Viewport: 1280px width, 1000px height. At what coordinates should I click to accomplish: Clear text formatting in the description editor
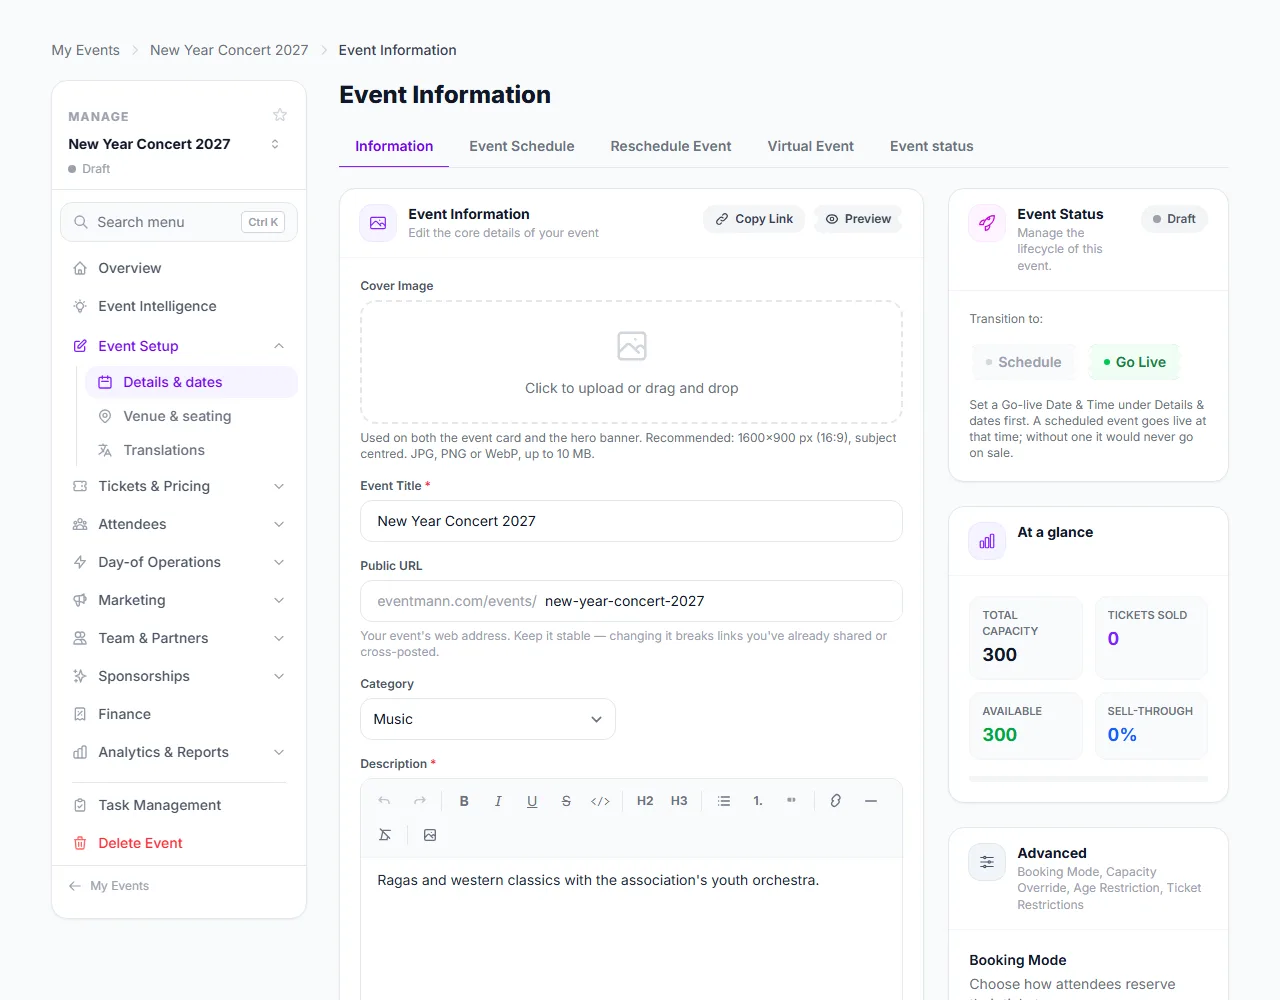pyautogui.click(x=385, y=835)
